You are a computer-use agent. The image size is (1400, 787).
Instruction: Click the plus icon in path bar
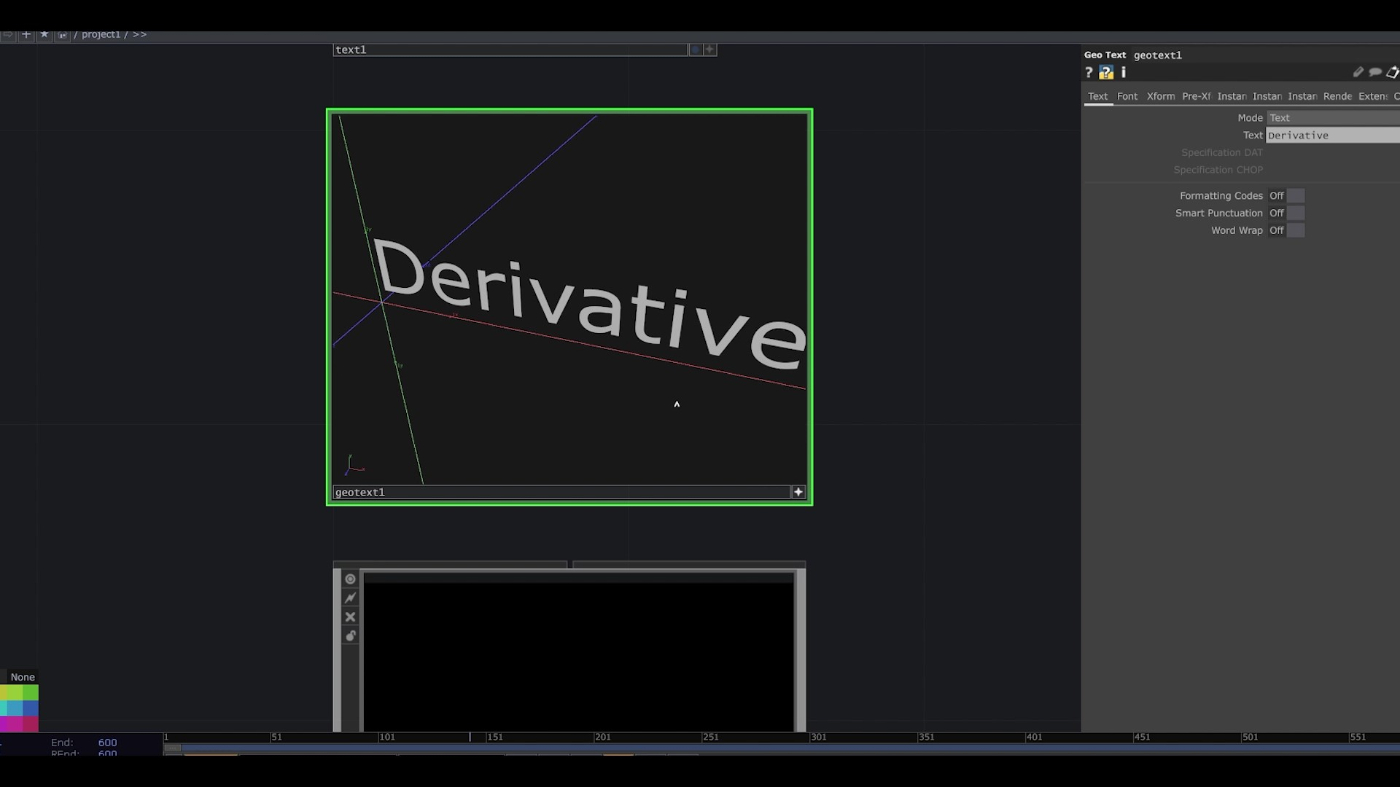click(x=26, y=34)
